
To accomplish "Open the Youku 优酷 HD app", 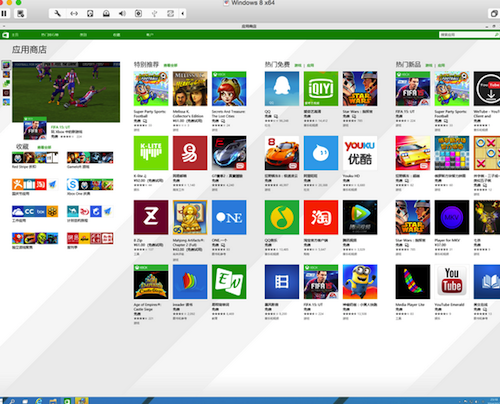I will [360, 153].
